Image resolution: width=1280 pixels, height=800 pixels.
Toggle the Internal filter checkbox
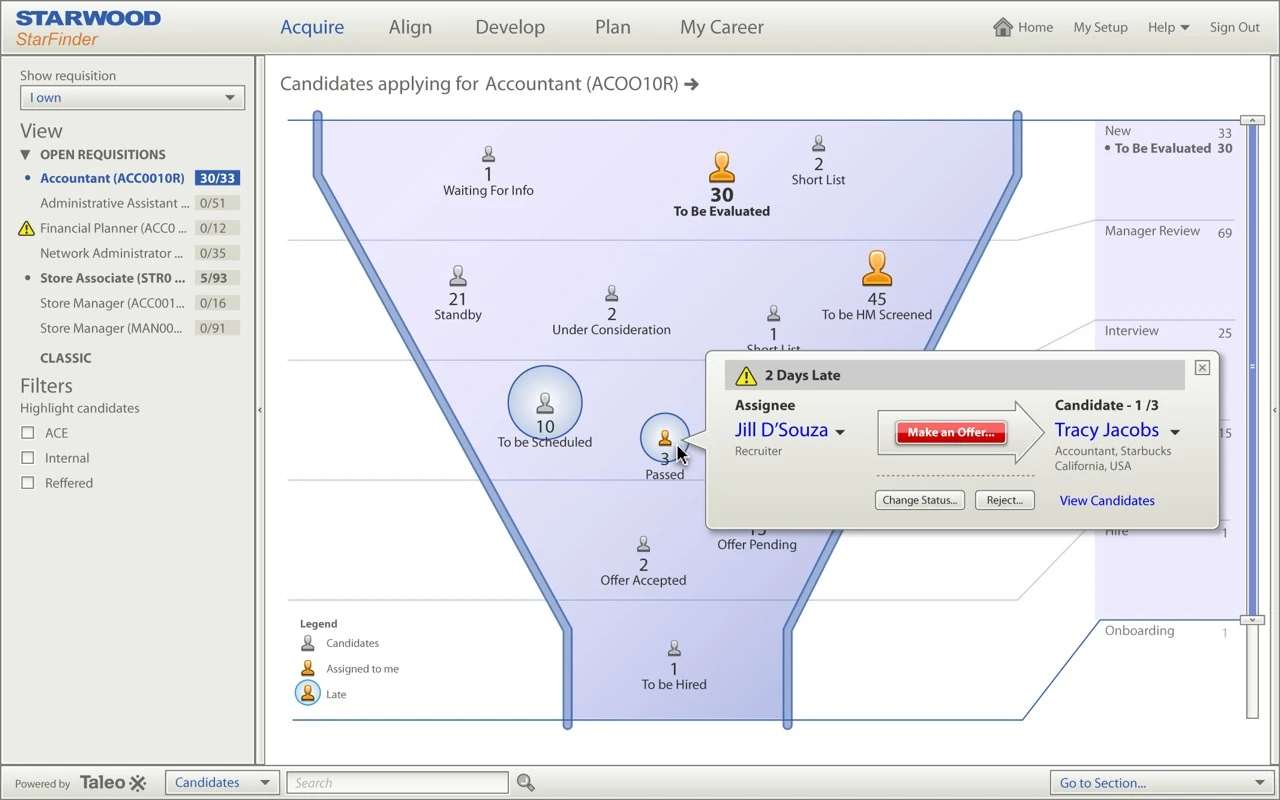coord(28,458)
